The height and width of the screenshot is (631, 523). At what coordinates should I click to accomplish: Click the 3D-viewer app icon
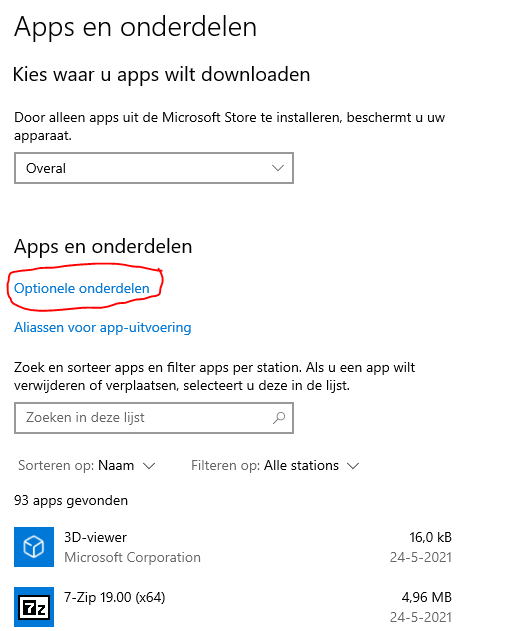pos(34,547)
